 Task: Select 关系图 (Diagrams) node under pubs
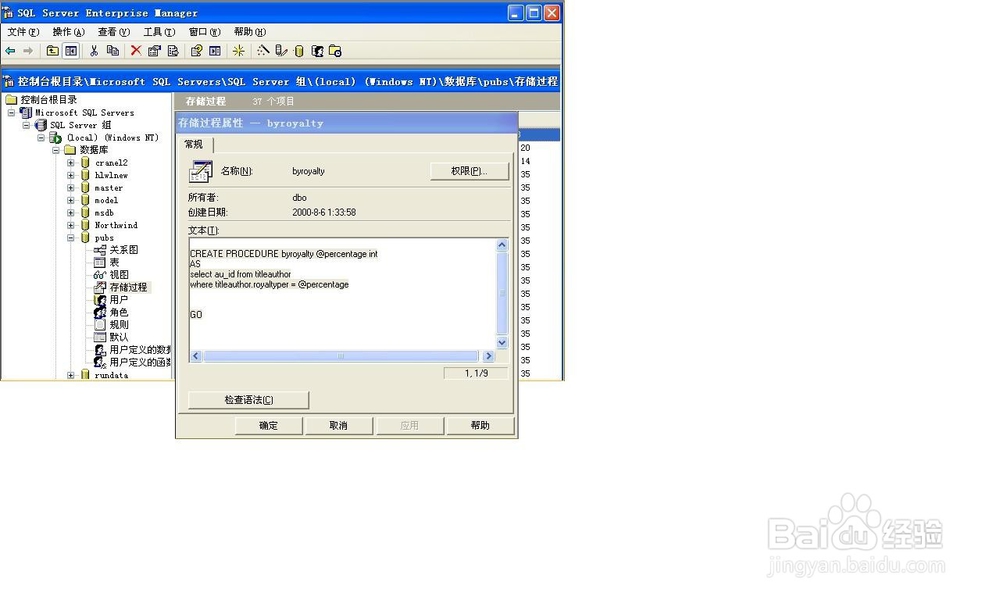(123, 250)
